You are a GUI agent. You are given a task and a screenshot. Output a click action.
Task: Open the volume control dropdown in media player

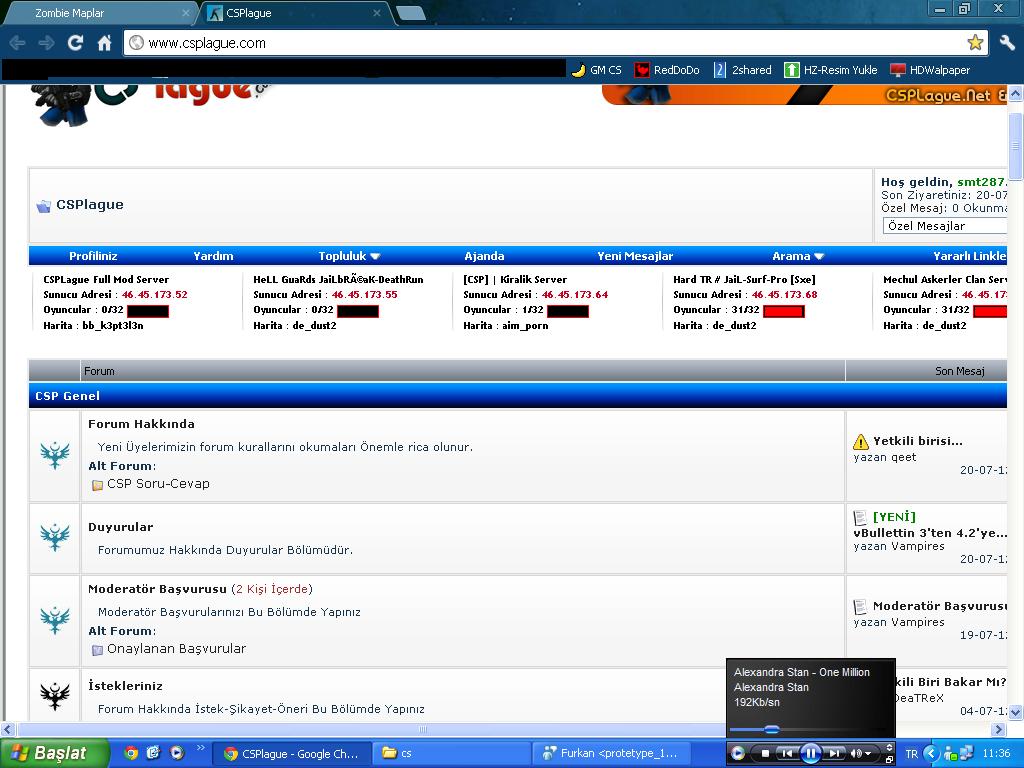point(868,753)
